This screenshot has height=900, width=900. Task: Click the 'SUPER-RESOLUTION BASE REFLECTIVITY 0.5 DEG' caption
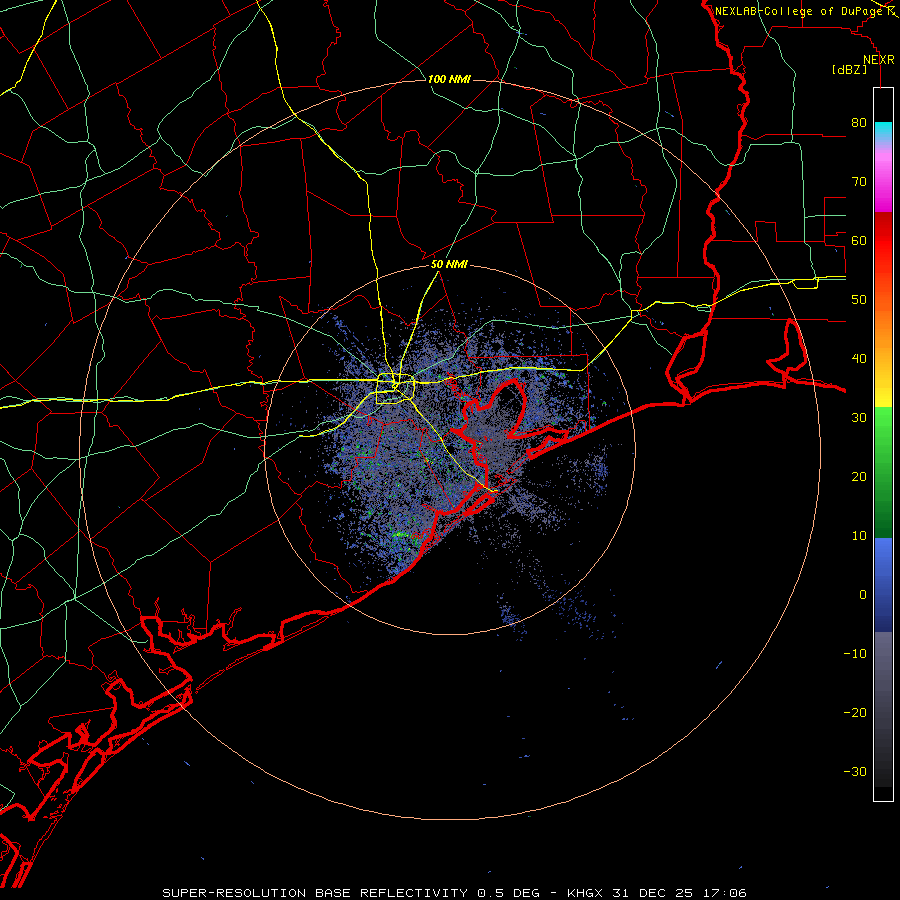coord(351,893)
